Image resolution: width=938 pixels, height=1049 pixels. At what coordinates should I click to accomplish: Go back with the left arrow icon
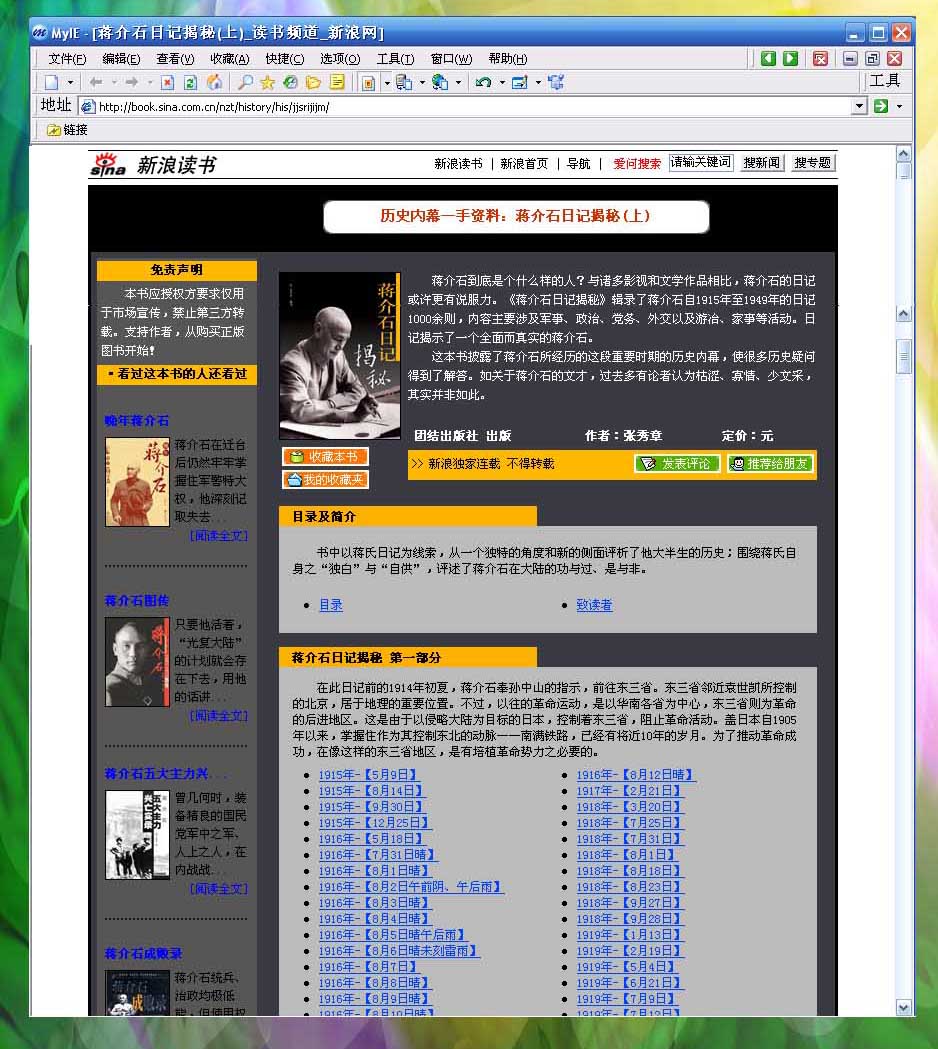pos(96,82)
